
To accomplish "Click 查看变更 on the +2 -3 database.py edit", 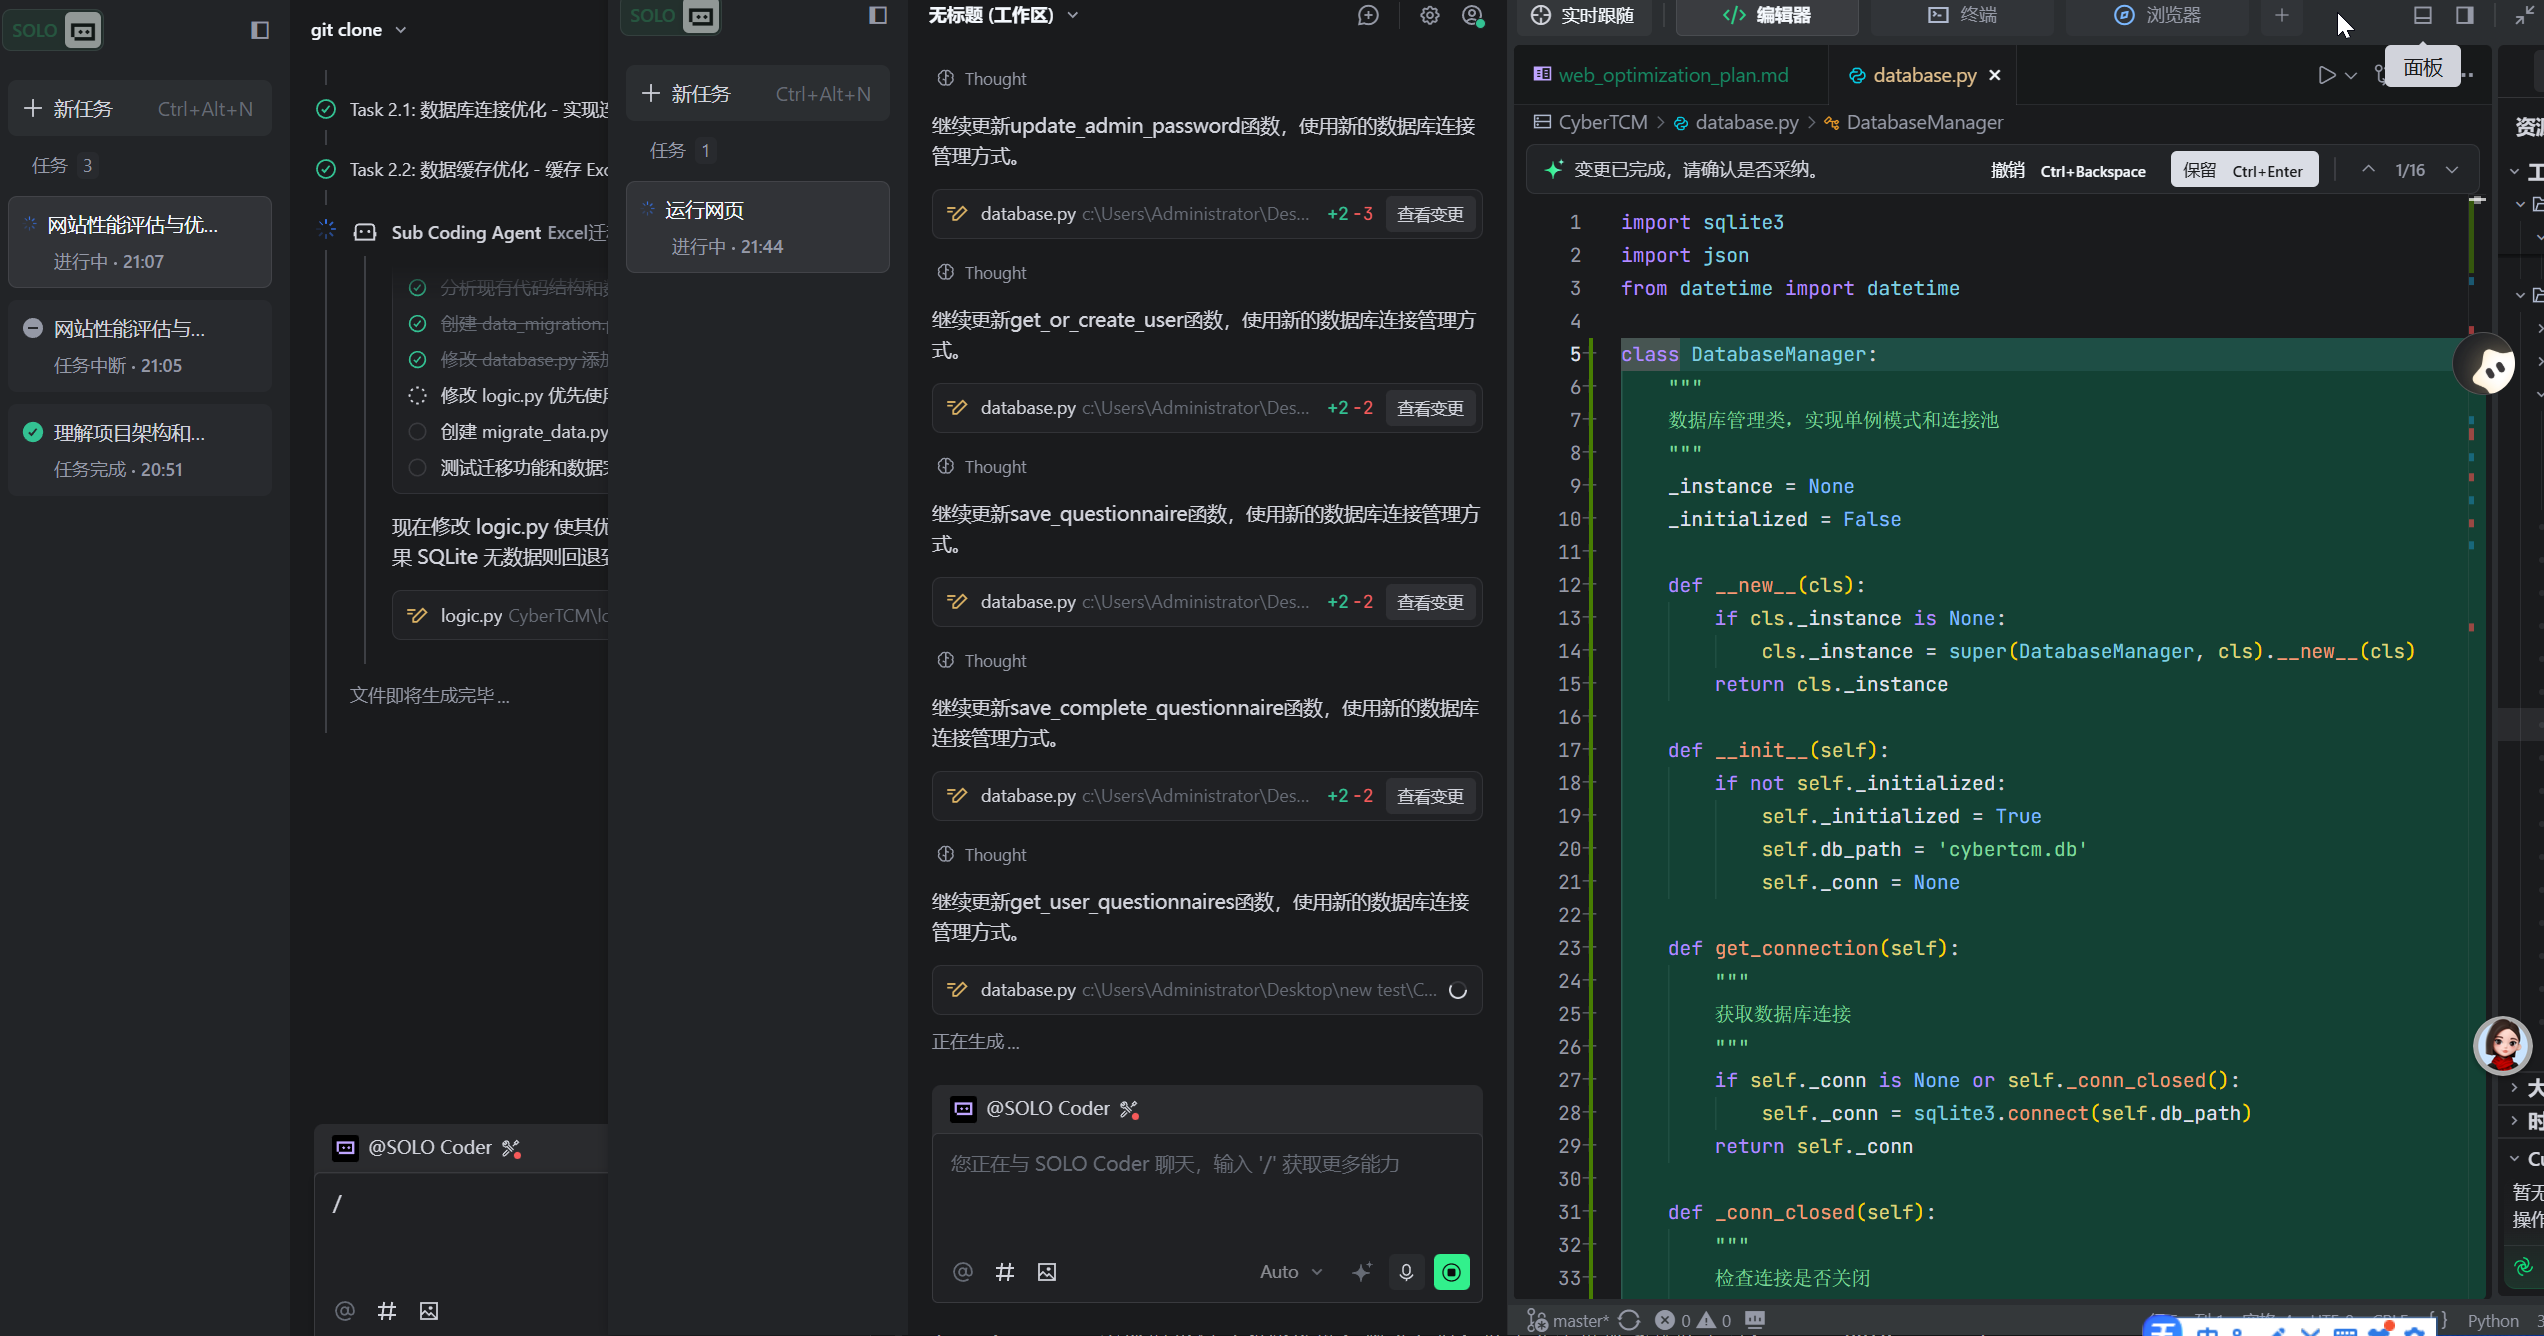I will [1430, 214].
